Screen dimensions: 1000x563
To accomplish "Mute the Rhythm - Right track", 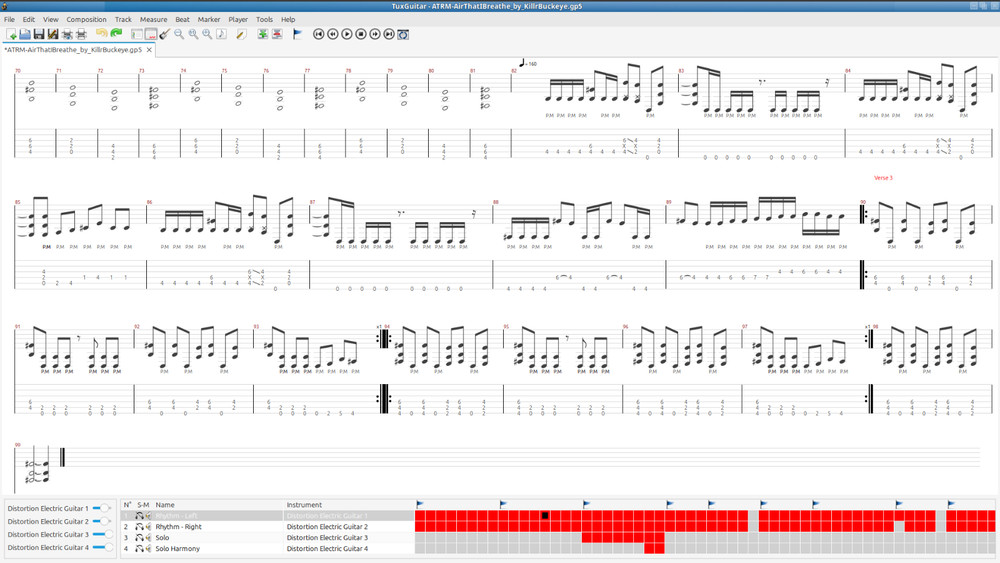I will pyautogui.click(x=148, y=527).
